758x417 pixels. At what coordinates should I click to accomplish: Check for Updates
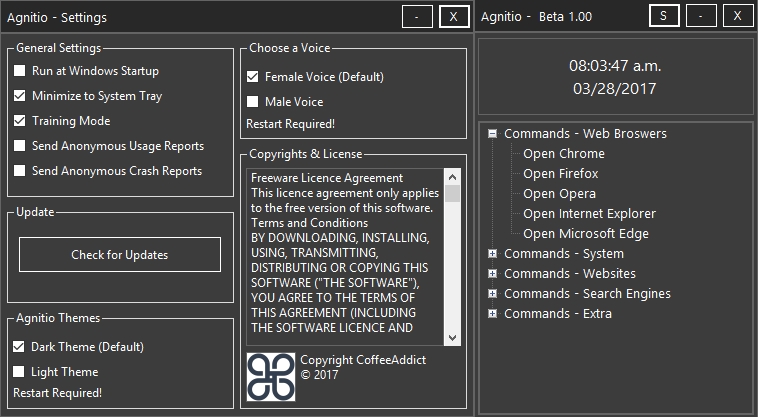[120, 255]
